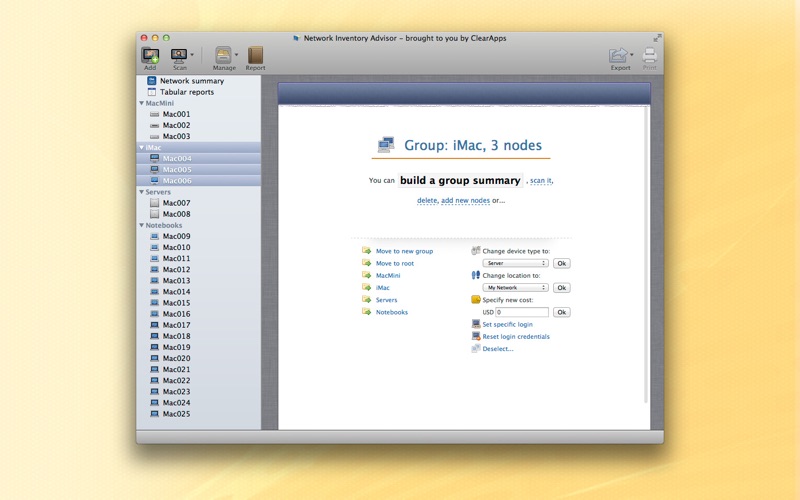Click icon beside Reset login credentials
This screenshot has width=800, height=500.
tap(476, 336)
